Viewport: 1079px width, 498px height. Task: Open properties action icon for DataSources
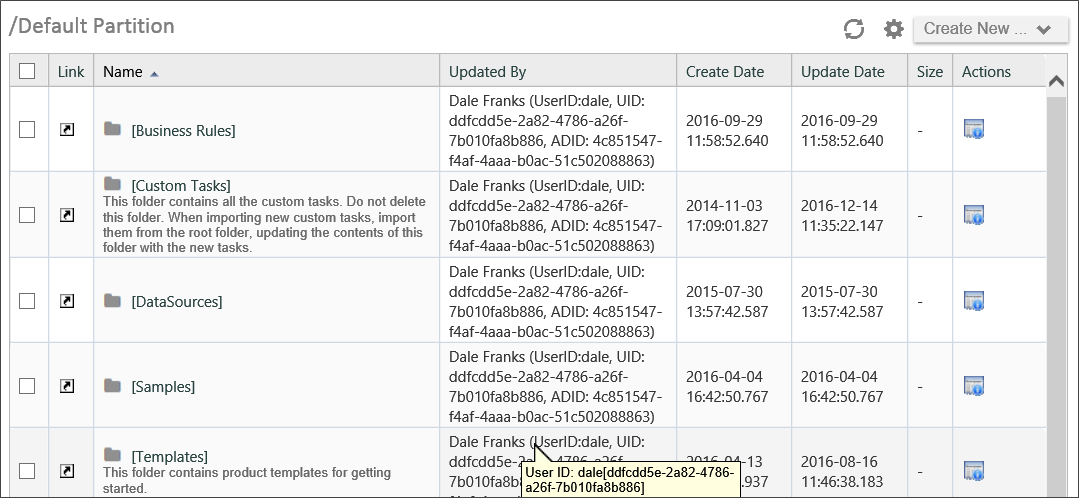pos(974,301)
